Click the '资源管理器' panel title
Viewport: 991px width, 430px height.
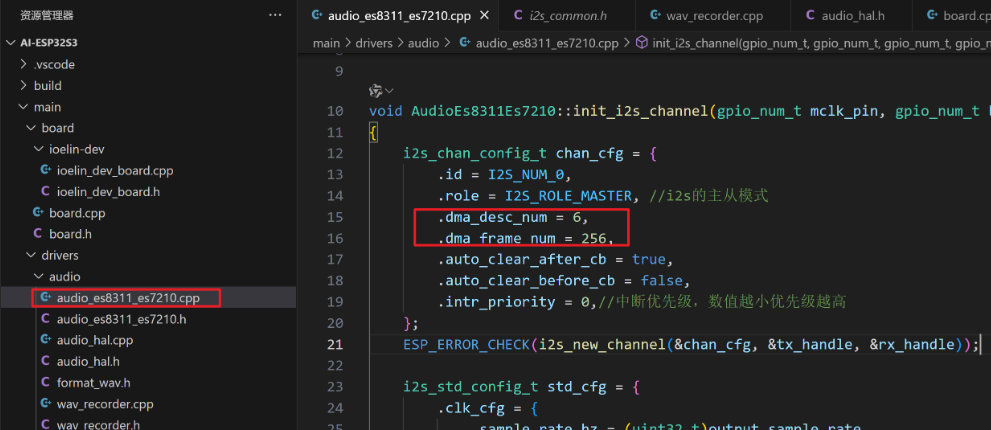(x=47, y=15)
